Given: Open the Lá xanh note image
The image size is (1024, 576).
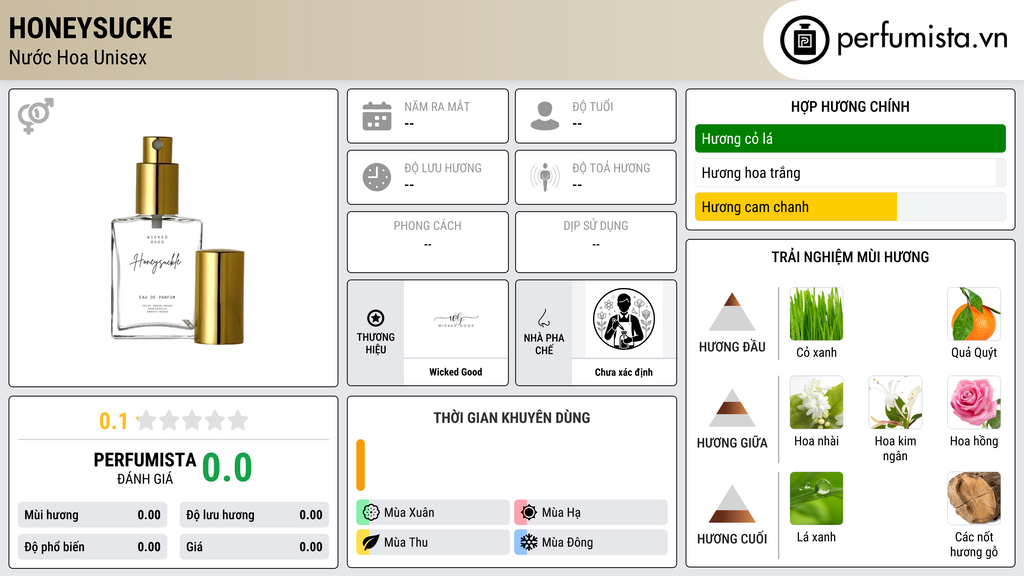Looking at the screenshot, I should 816,498.
